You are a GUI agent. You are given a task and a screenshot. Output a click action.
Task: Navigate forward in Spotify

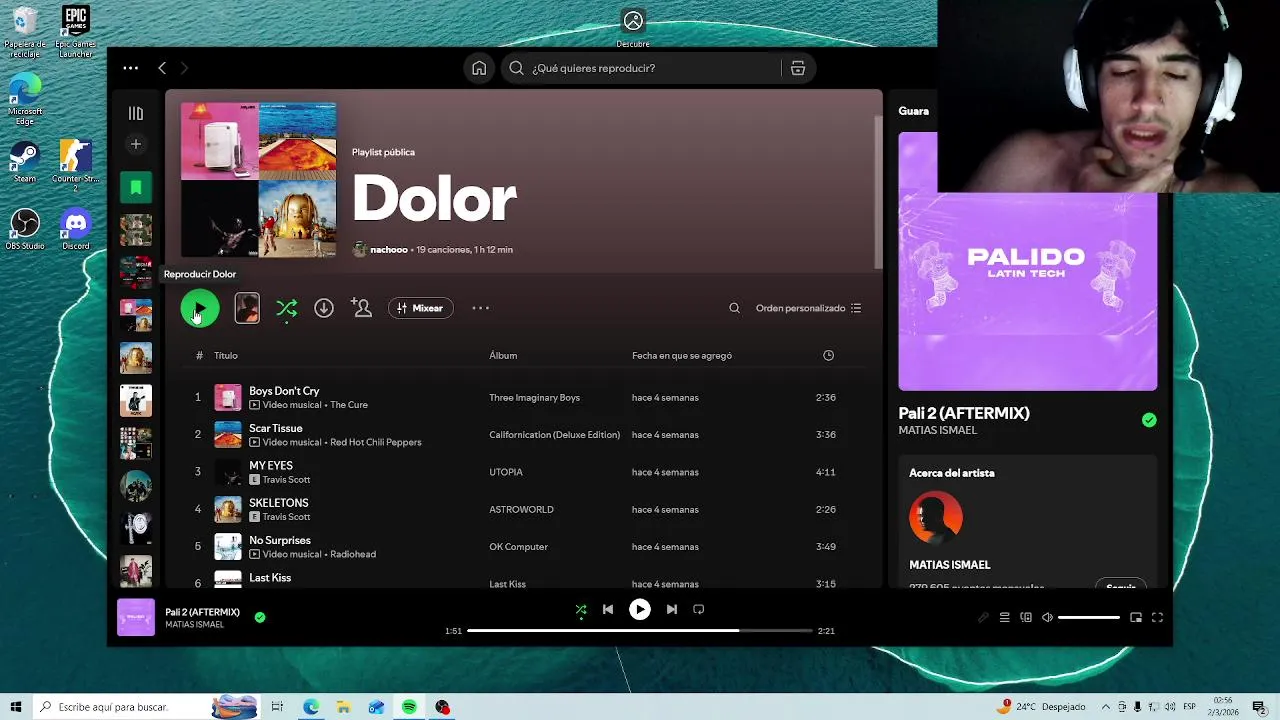[x=184, y=68]
